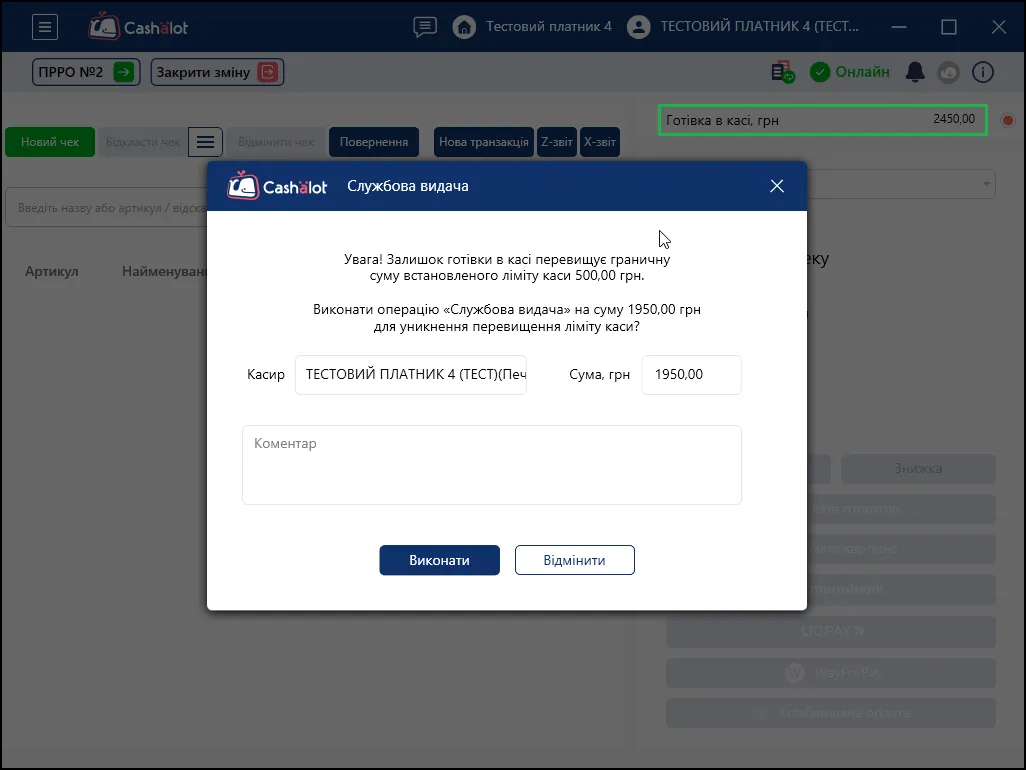Viewport: 1026px width, 770px height.
Task: Click Готівка в касі field
Action: tap(823, 120)
